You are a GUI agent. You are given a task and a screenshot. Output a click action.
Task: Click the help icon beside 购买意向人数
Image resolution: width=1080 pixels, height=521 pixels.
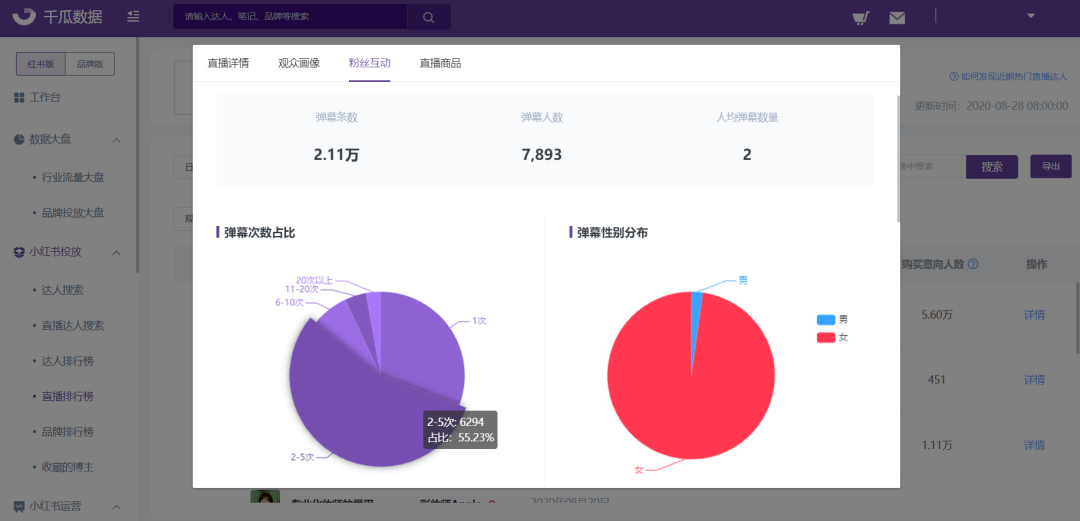pyautogui.click(x=973, y=264)
